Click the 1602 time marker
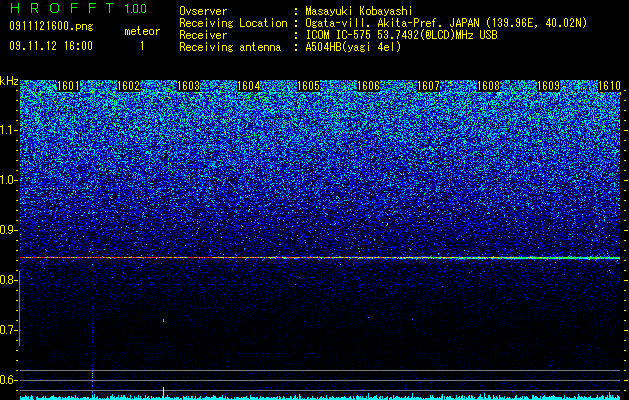 pos(129,86)
